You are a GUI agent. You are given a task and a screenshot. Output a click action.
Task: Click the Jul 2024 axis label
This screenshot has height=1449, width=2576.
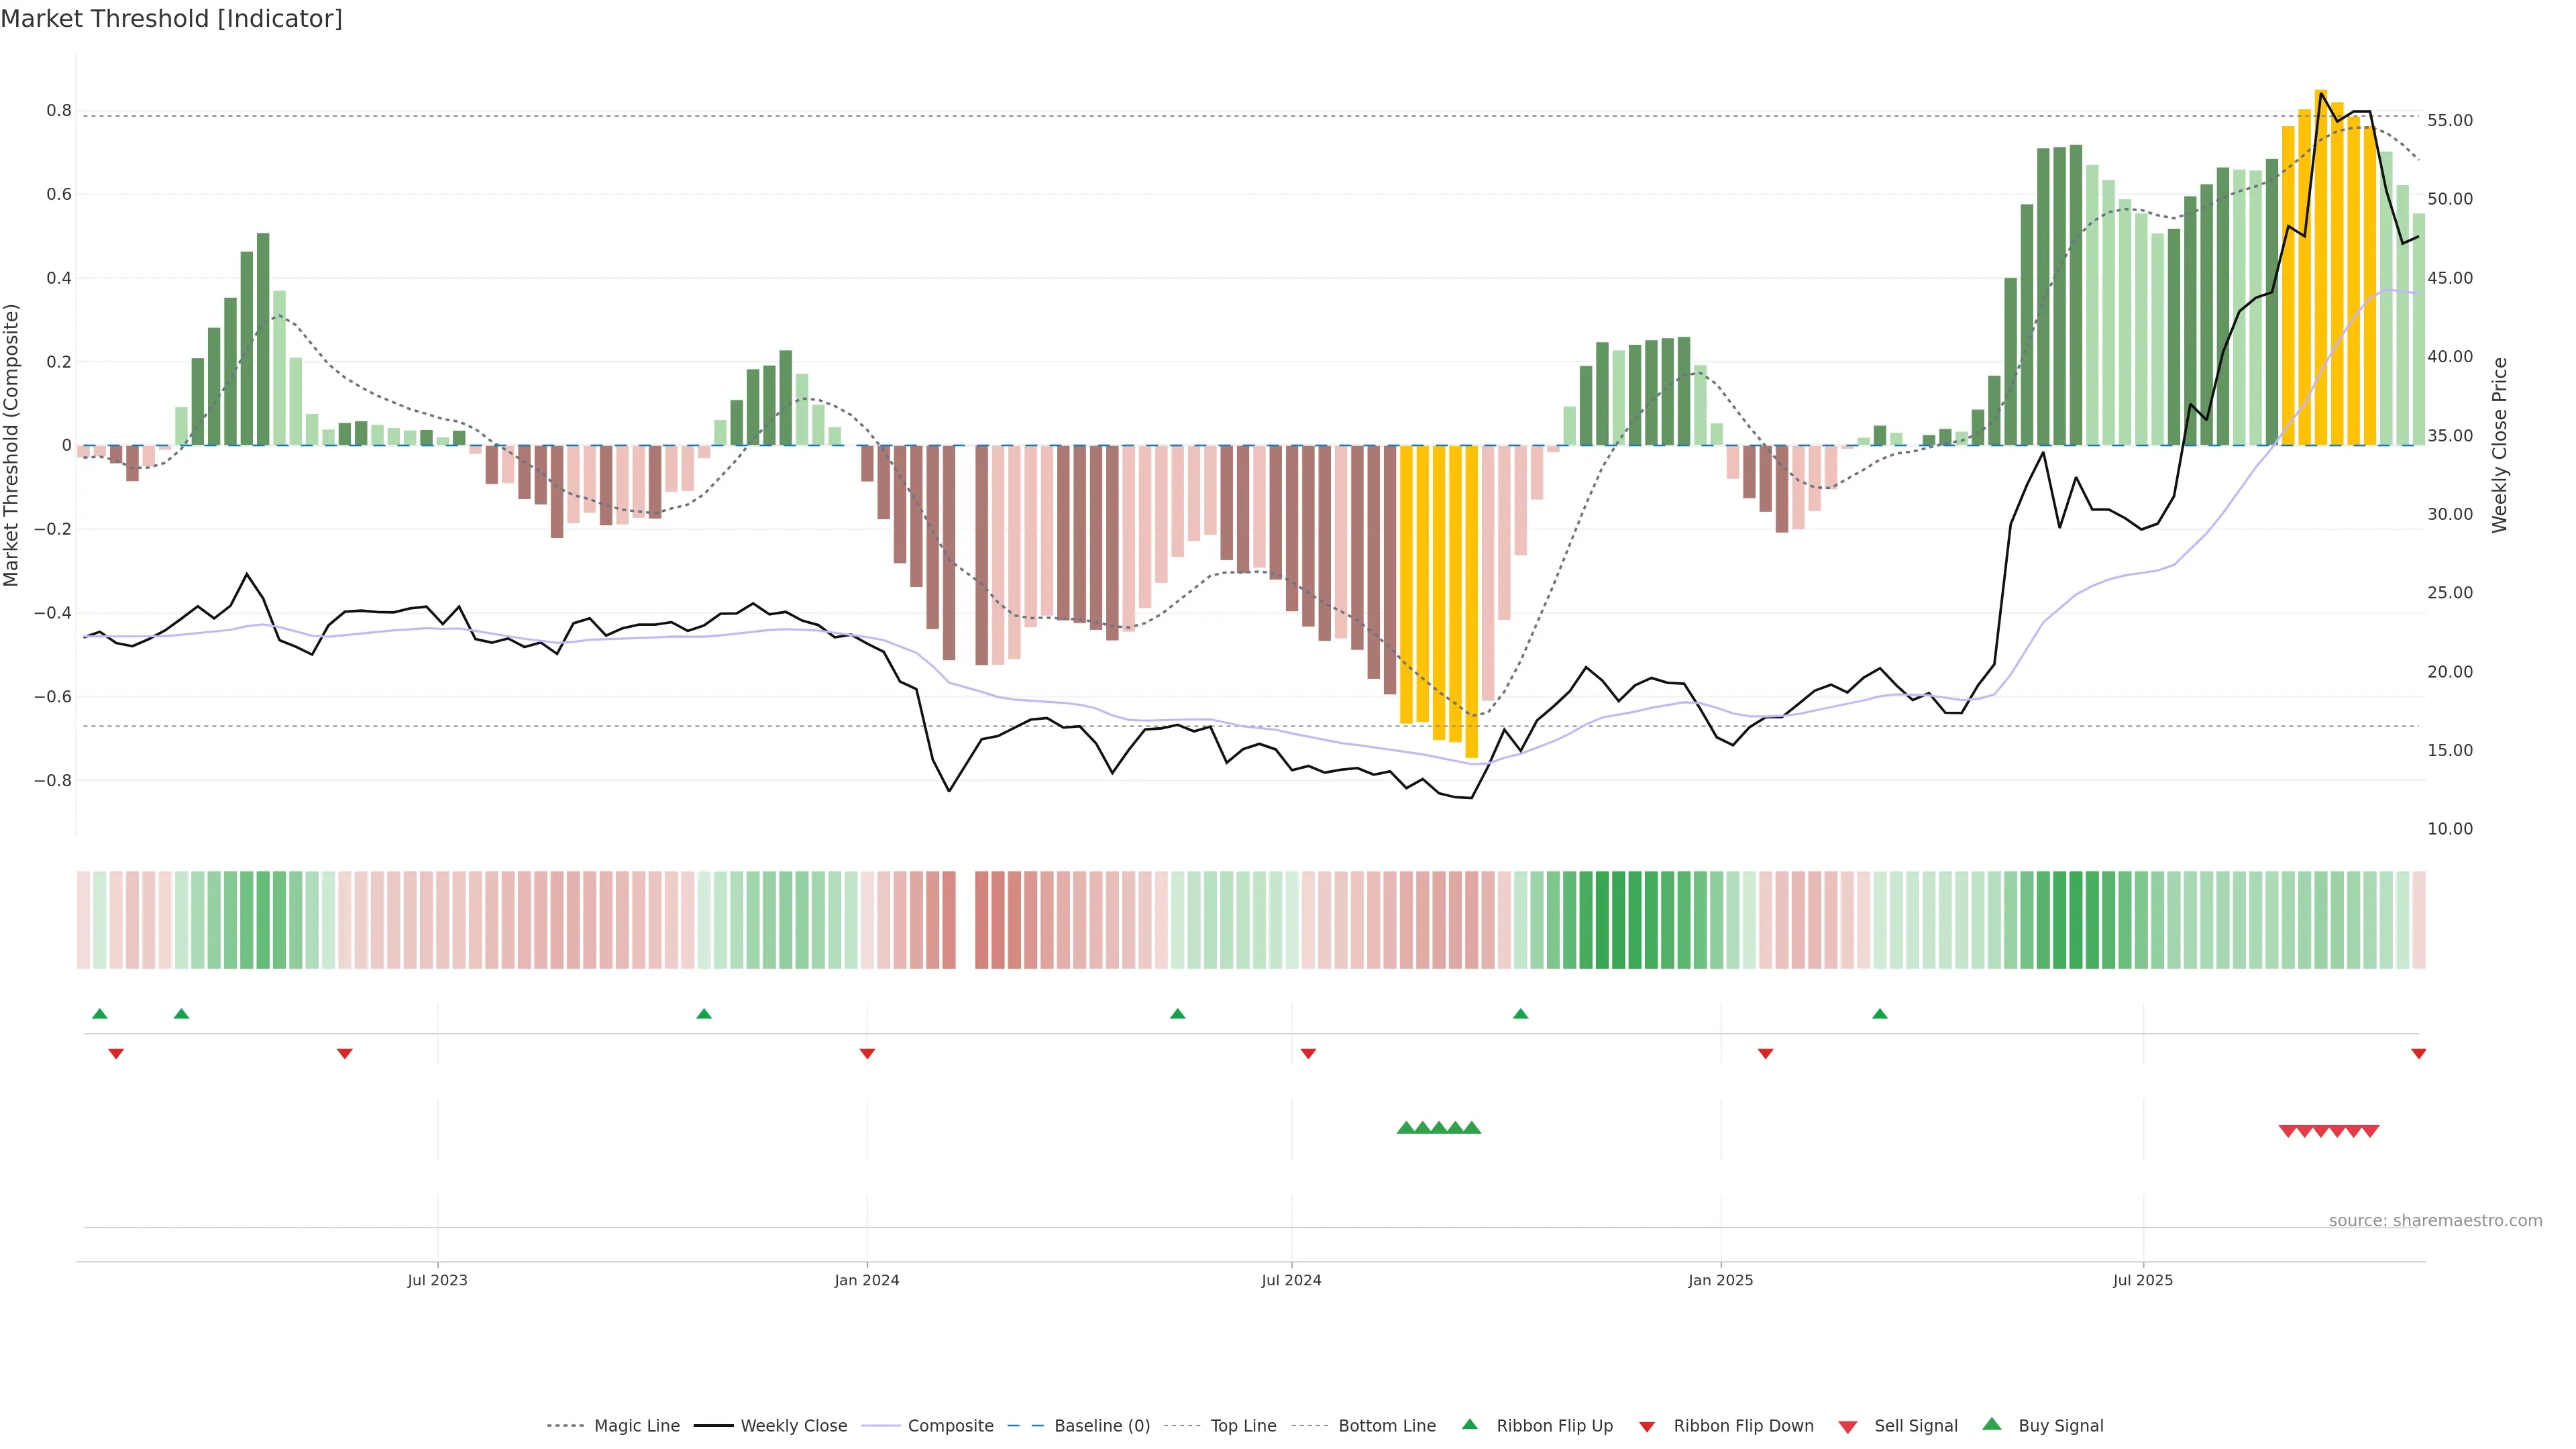click(x=1291, y=1280)
